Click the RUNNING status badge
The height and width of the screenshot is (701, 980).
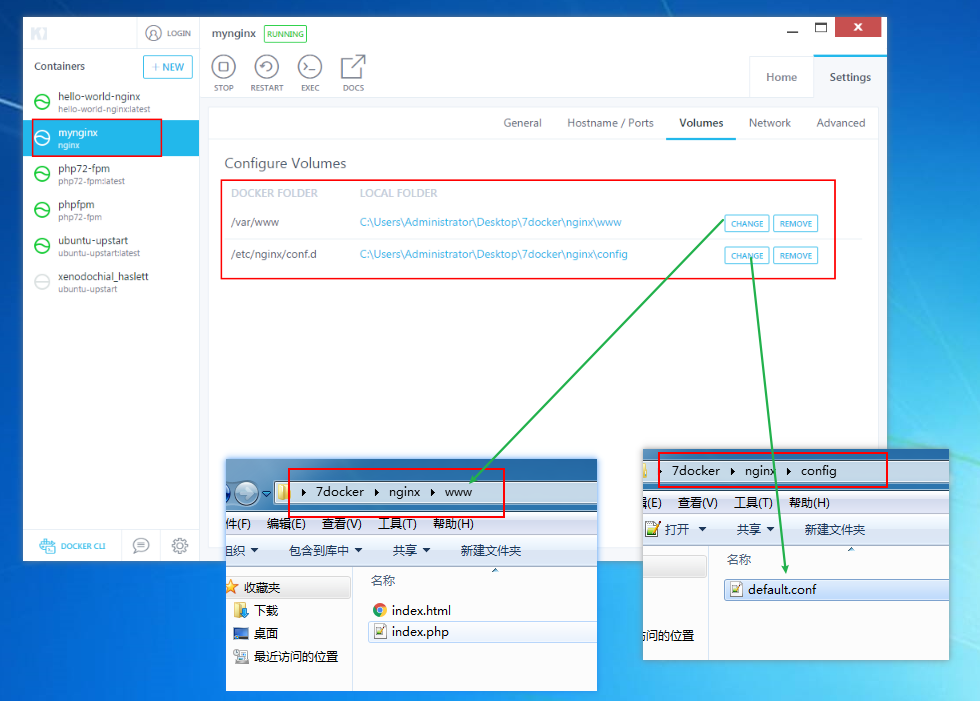(x=285, y=33)
